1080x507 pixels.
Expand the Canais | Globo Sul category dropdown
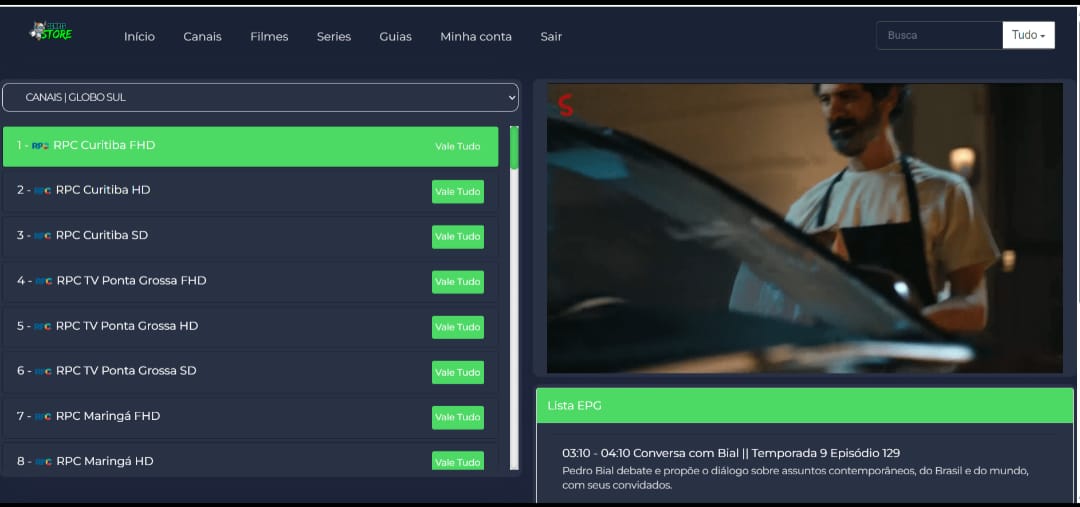coord(260,97)
